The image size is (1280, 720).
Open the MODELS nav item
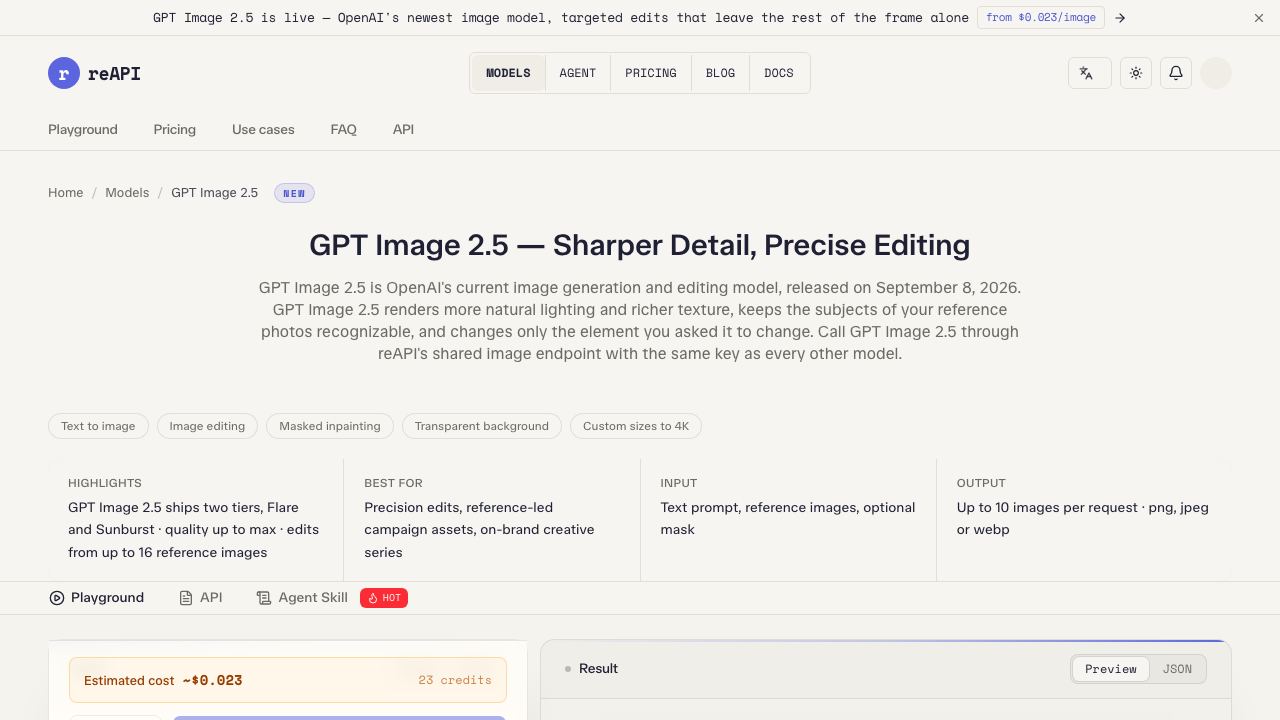[508, 73]
